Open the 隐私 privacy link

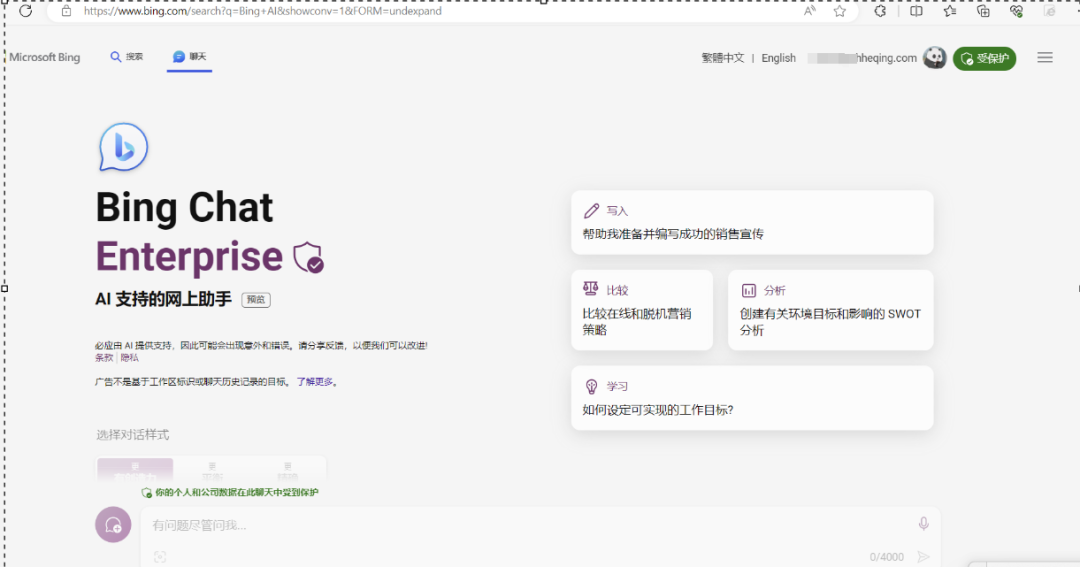[x=129, y=358]
